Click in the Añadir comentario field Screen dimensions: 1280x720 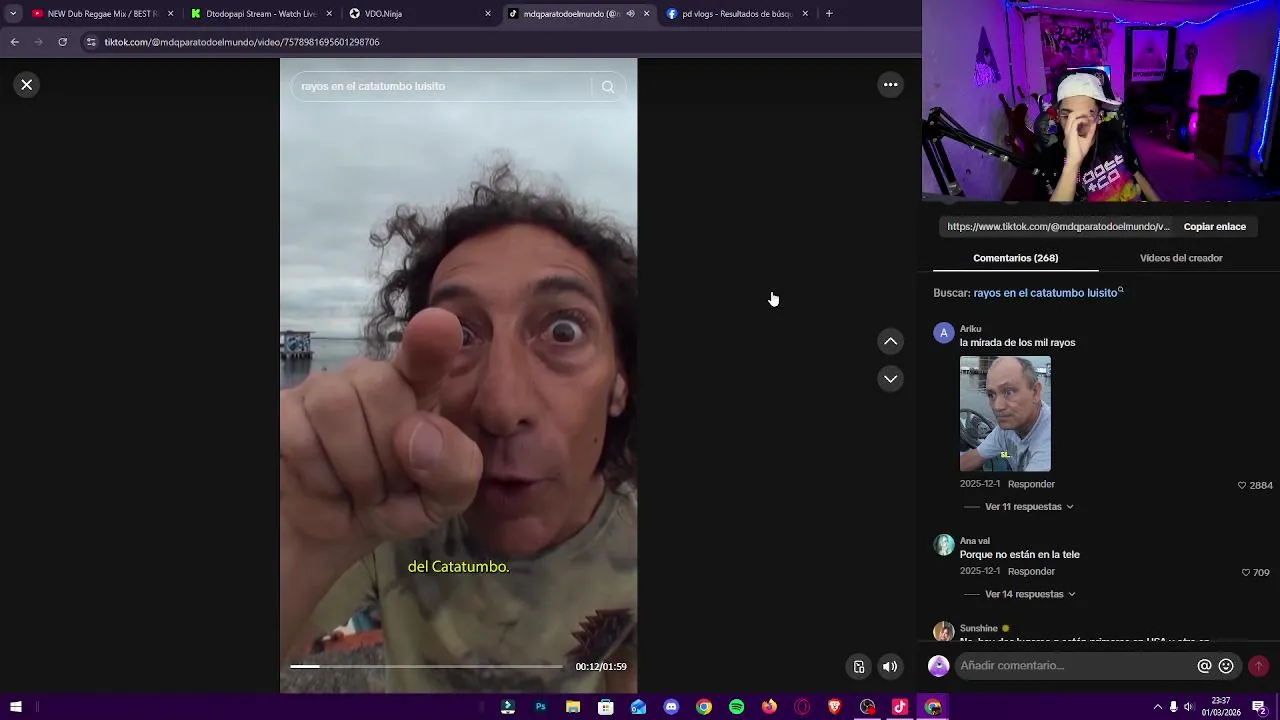click(x=1075, y=666)
